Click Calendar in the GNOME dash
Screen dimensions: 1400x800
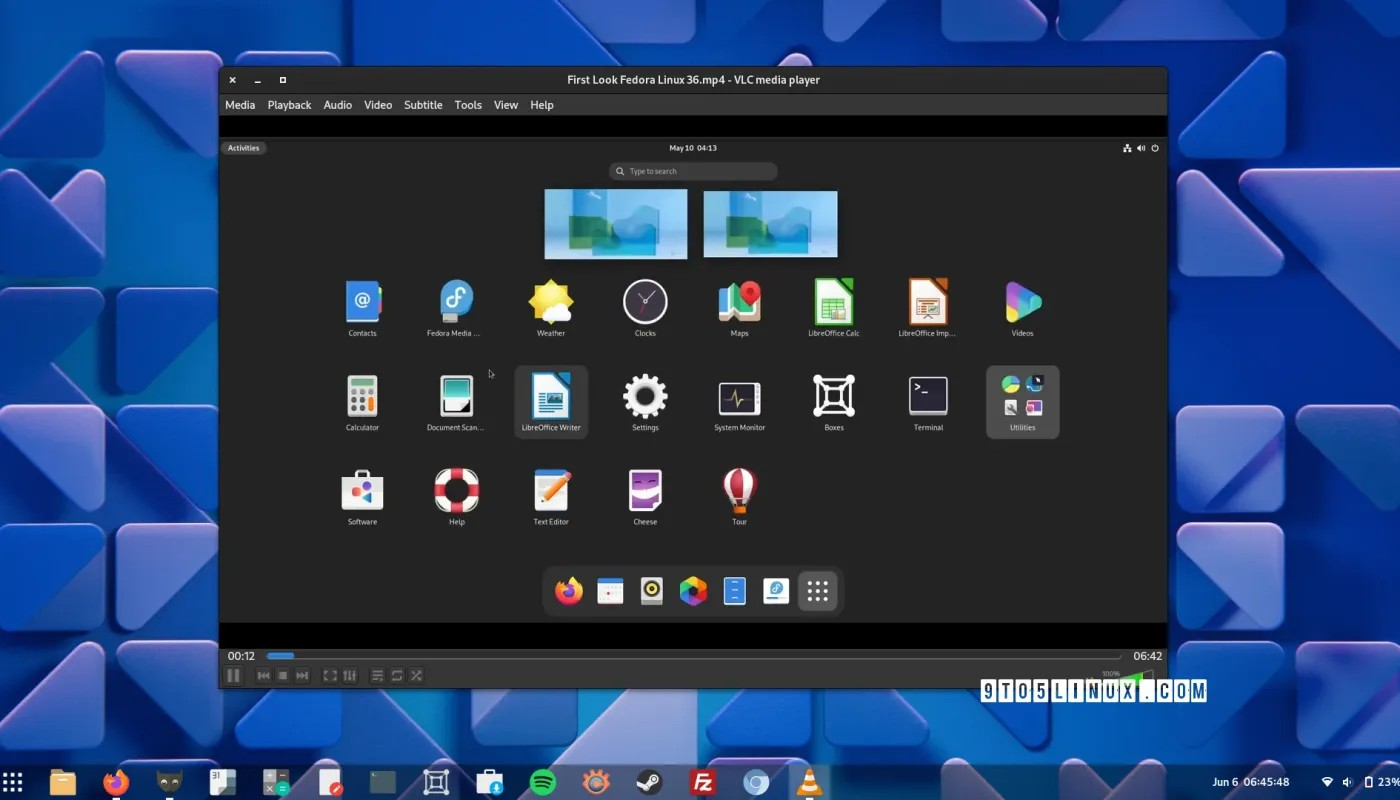click(610, 591)
